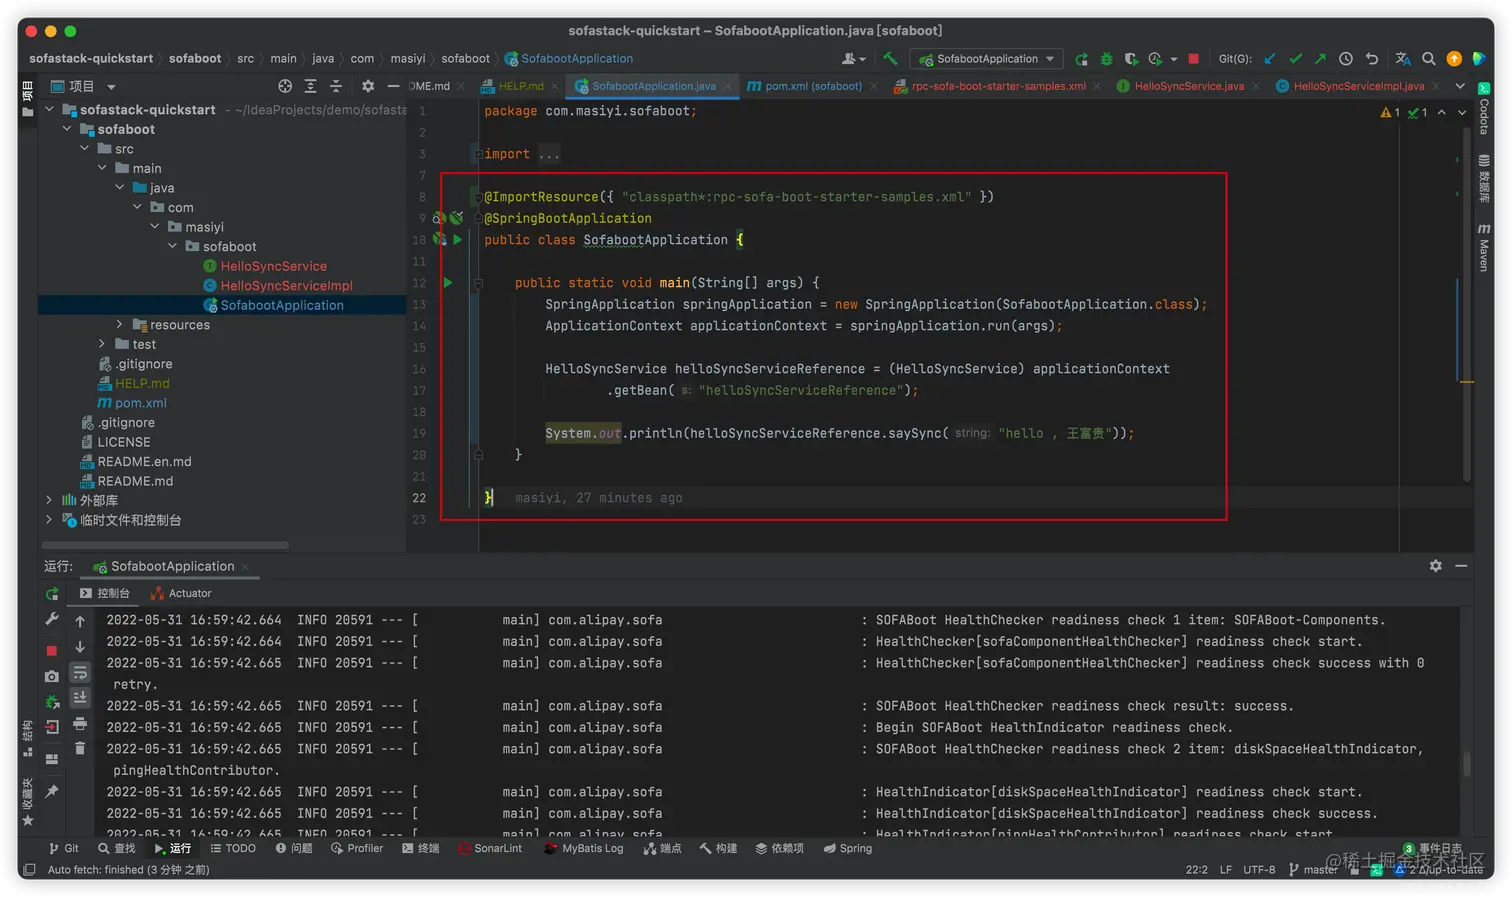Click the exit icon in the run panel
Image resolution: width=1512 pixels, height=897 pixels.
pos(52,727)
